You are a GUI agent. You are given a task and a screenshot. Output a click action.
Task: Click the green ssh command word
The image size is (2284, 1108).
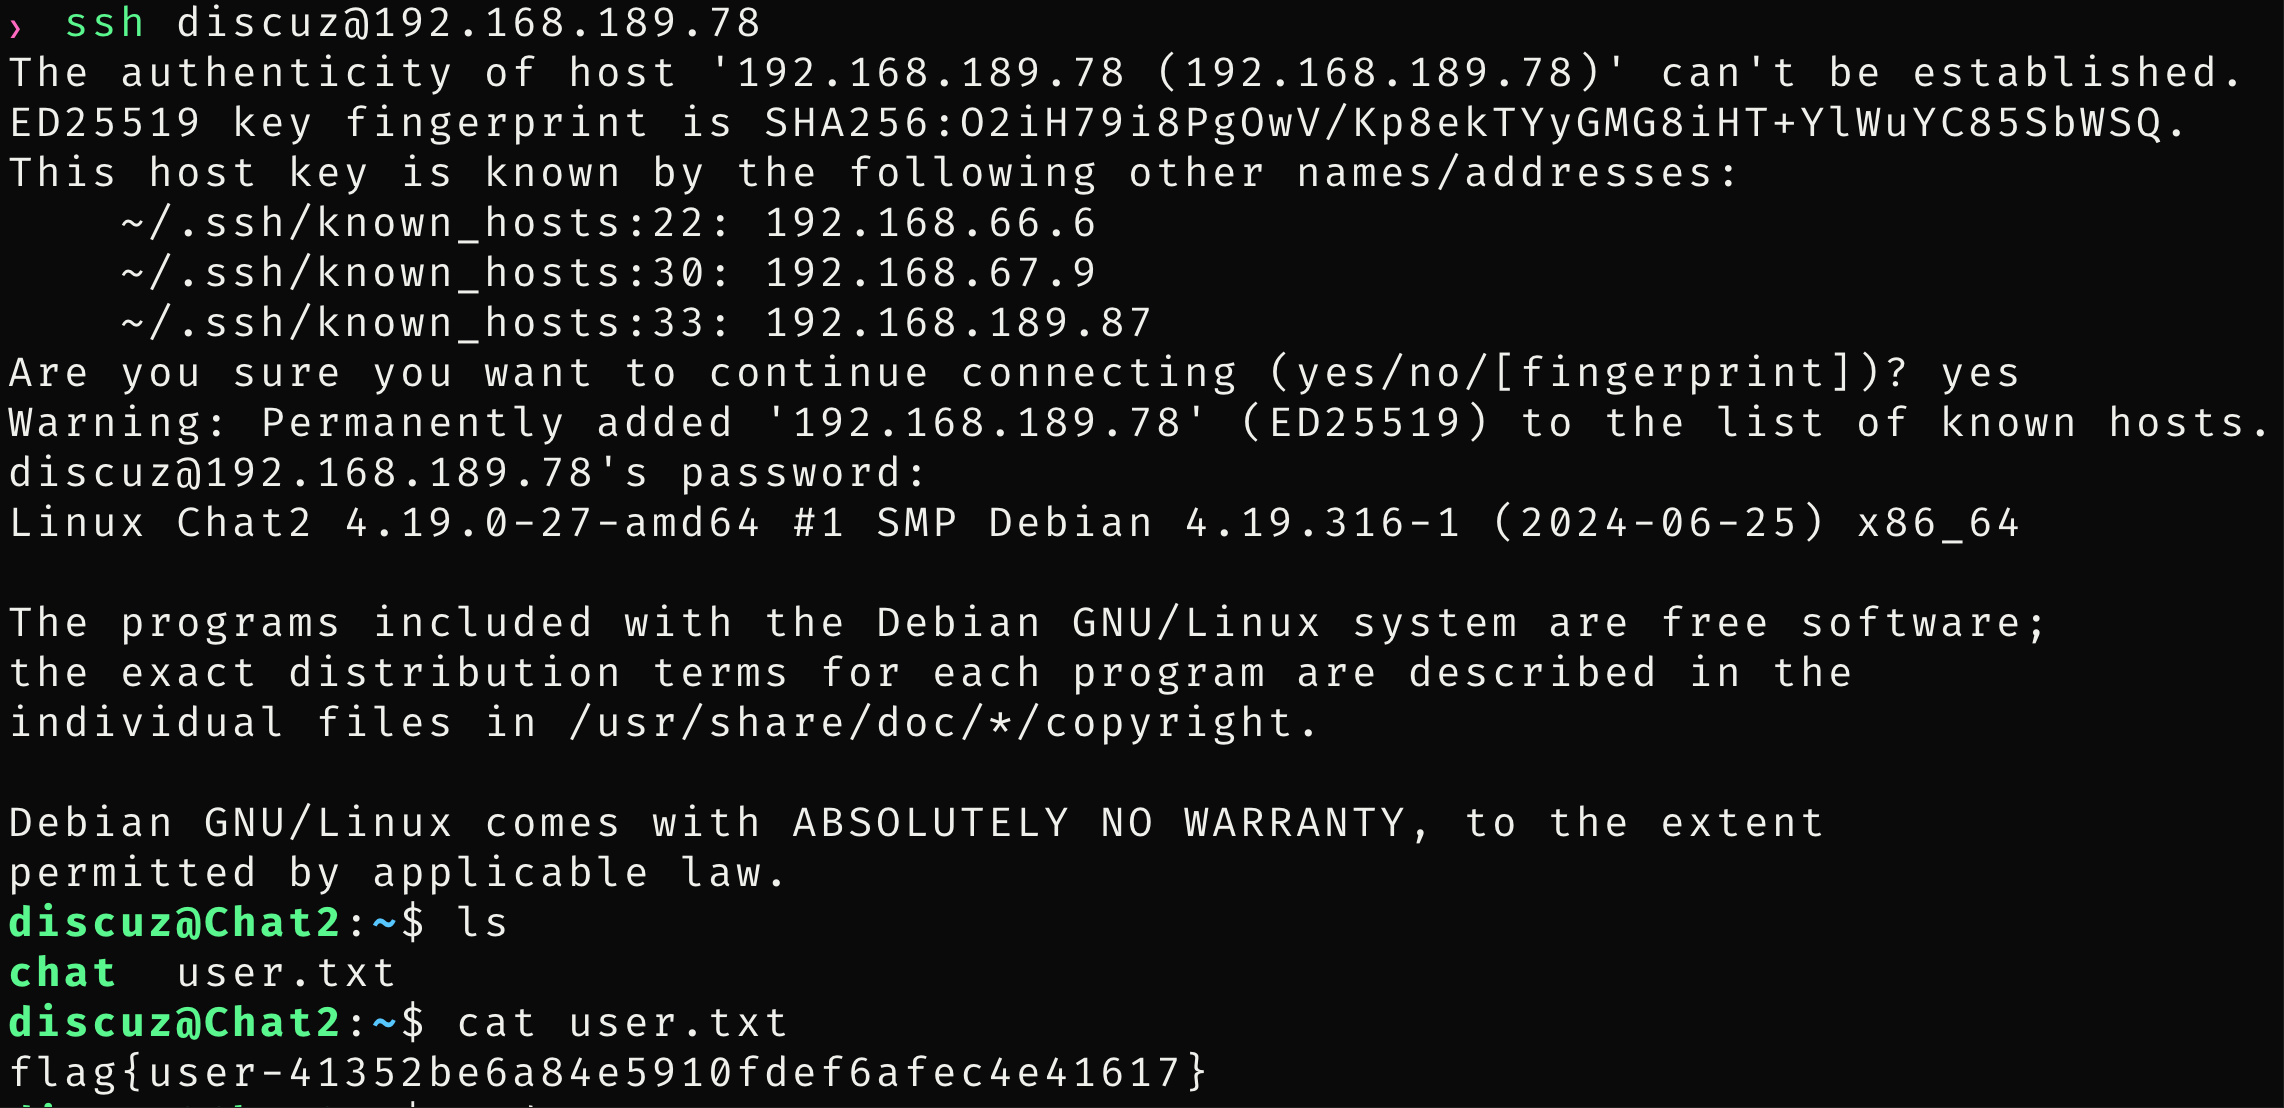(x=104, y=23)
